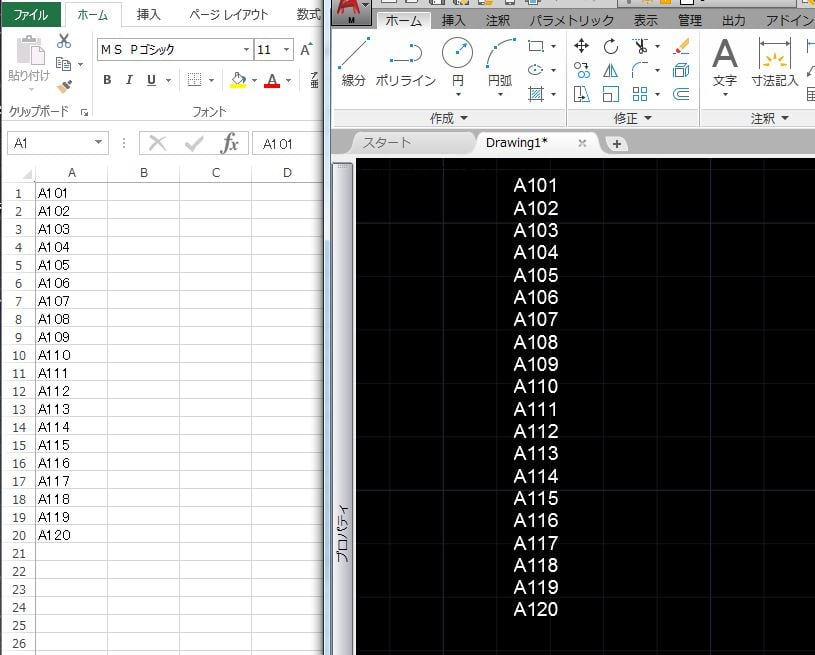The width and height of the screenshot is (815, 655).
Task: Toggle Italic formatting in Excel
Action: [x=129, y=80]
